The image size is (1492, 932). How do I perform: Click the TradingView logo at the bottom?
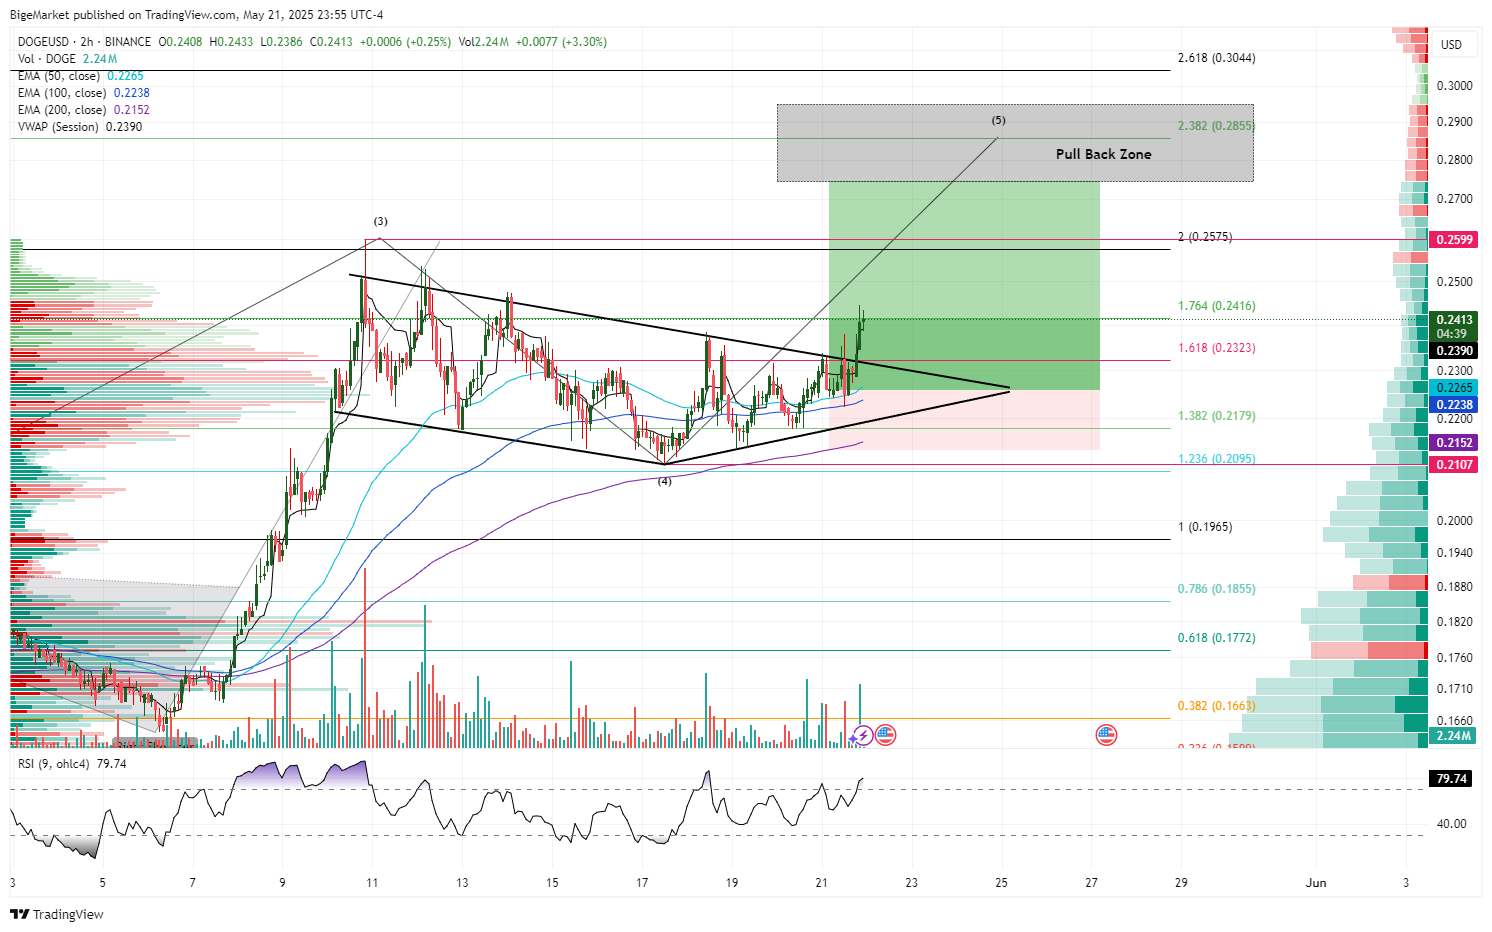point(57,914)
